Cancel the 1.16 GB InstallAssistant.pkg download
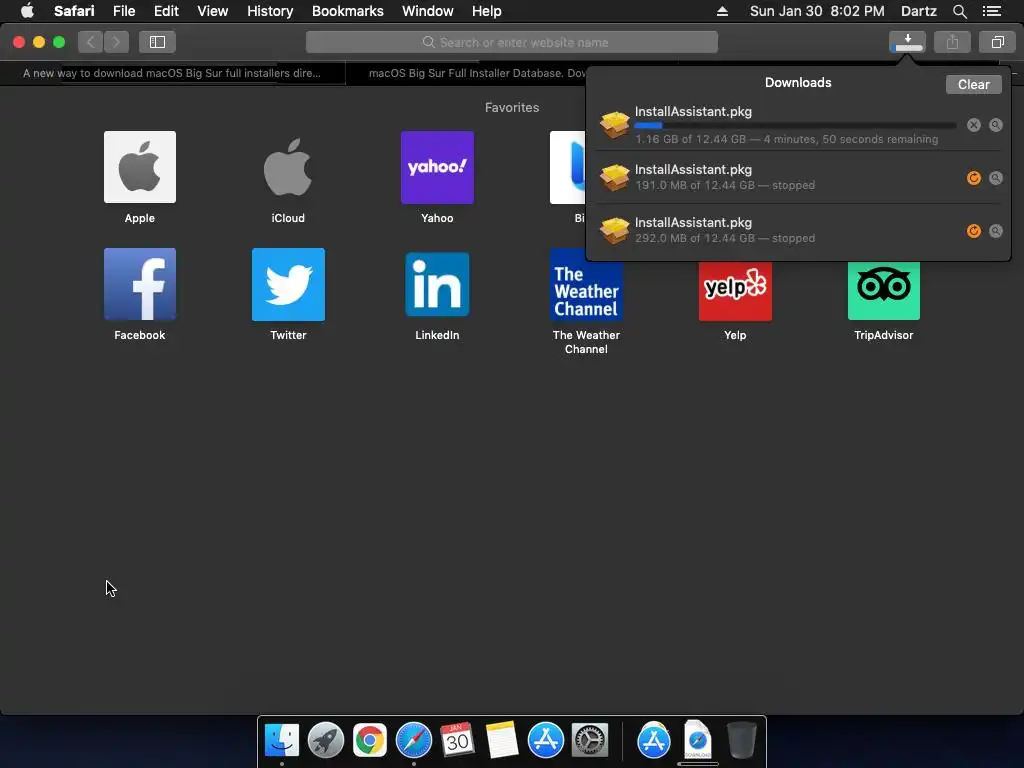Screen dimensions: 1024x768 click(x=974, y=125)
